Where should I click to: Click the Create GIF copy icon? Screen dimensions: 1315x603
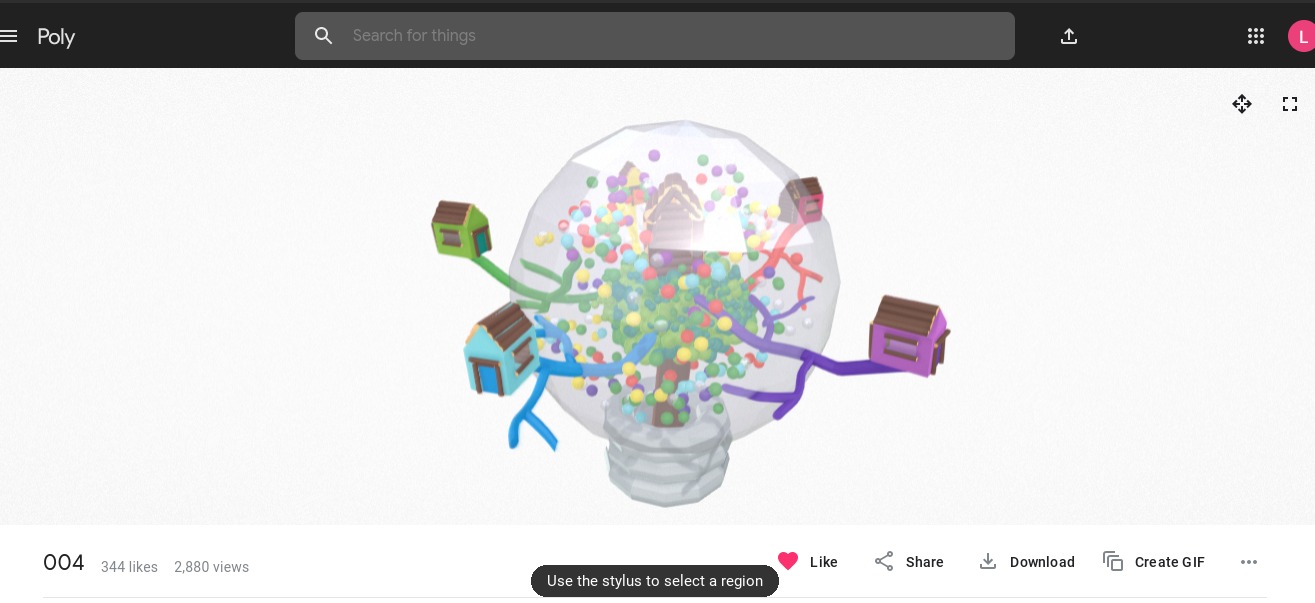(x=1113, y=561)
